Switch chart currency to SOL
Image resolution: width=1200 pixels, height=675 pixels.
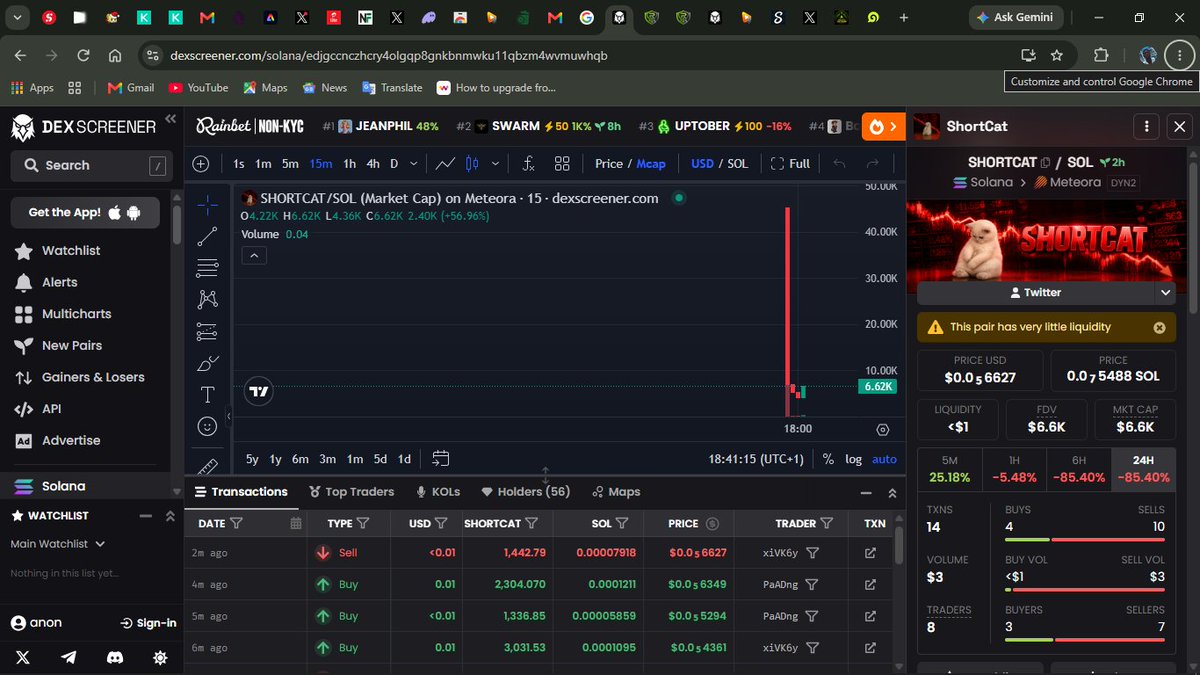(737, 163)
